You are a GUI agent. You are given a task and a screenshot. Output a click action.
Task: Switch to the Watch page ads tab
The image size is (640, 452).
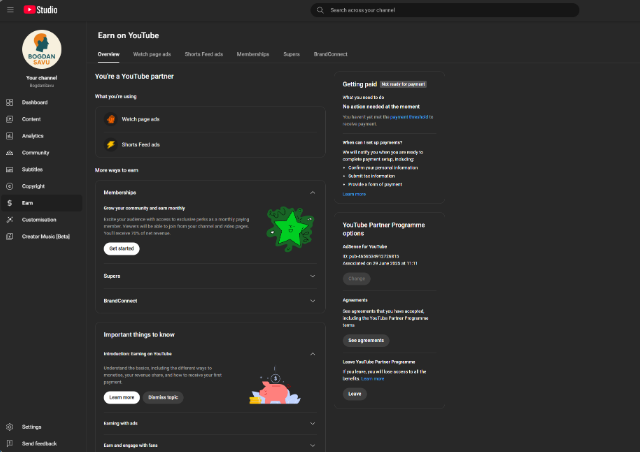click(152, 54)
